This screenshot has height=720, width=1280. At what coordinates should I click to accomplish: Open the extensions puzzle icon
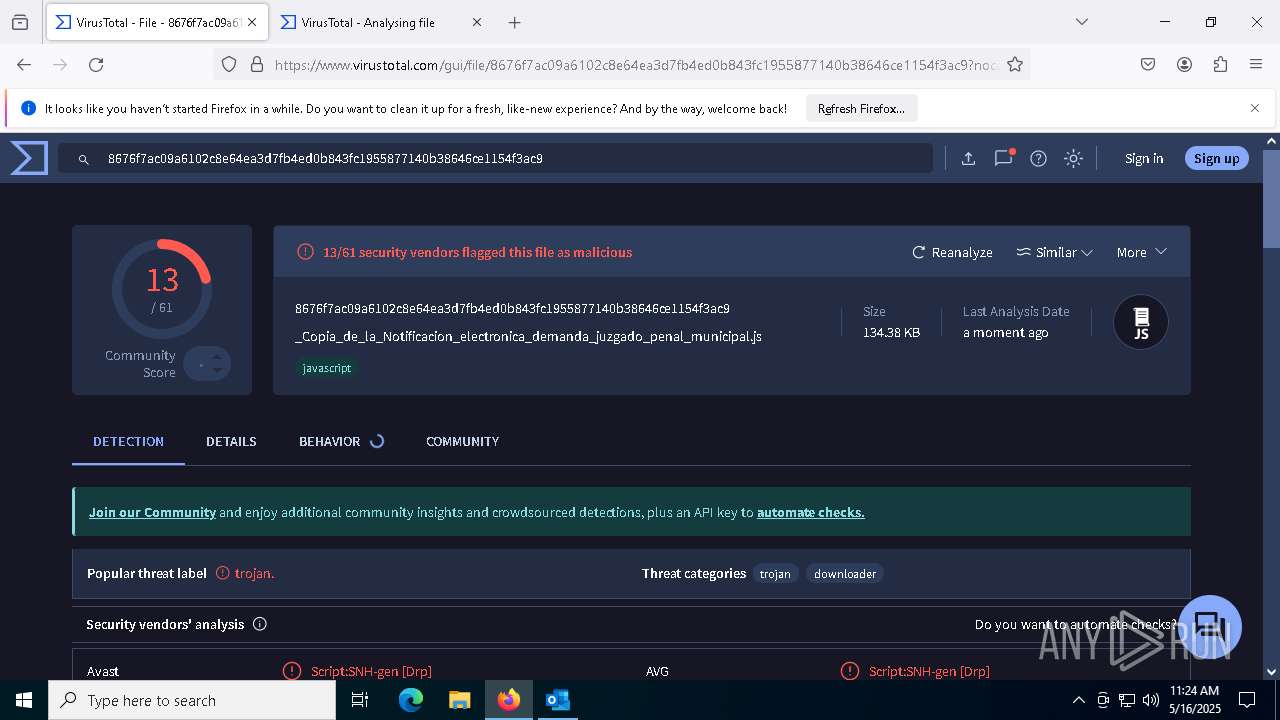(1220, 64)
